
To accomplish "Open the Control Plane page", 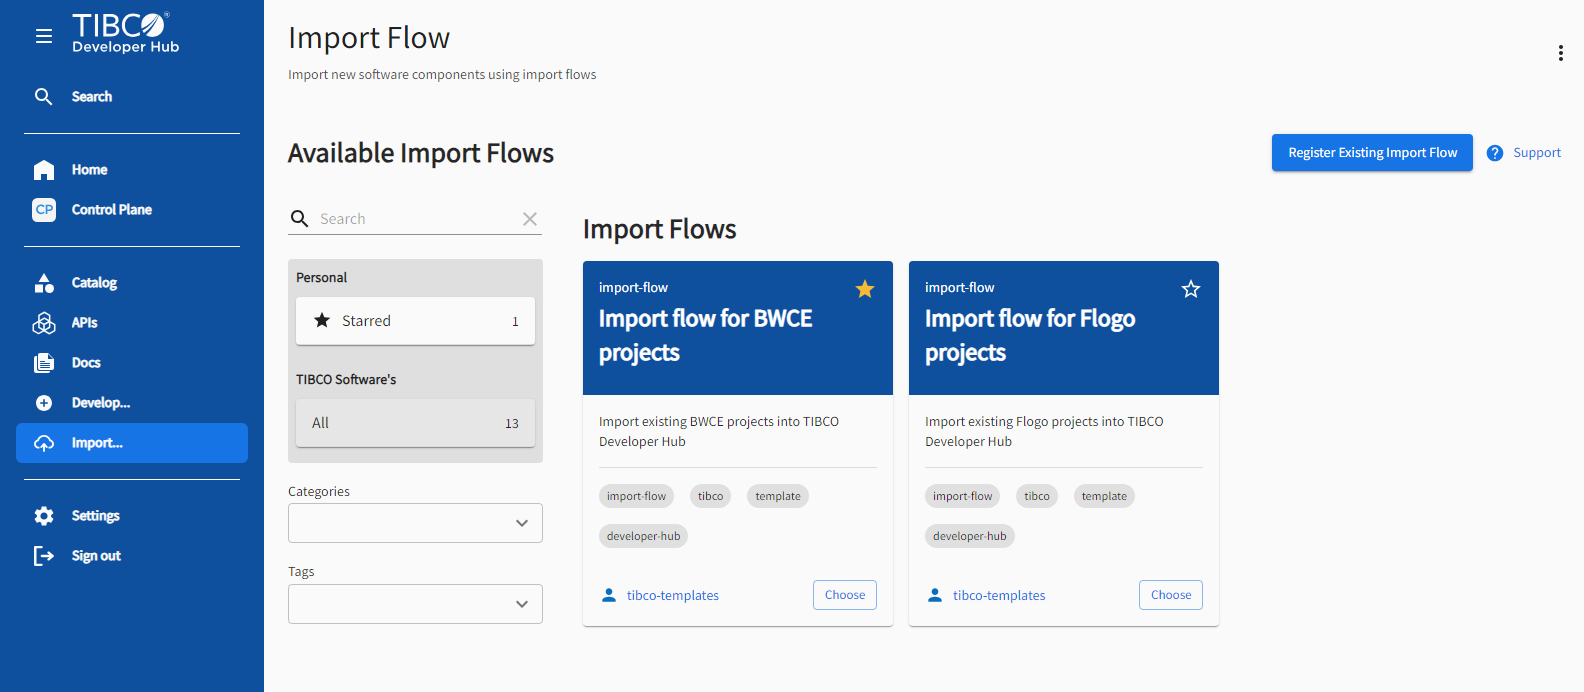I will tap(111, 210).
